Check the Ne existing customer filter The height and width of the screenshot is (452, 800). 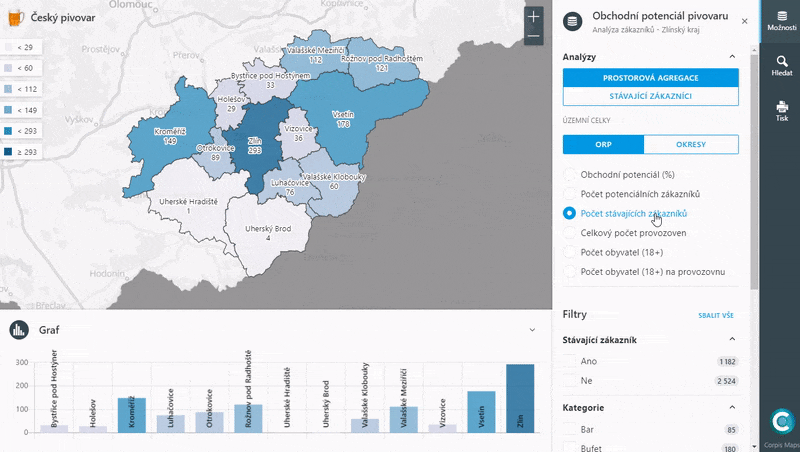[x=569, y=381]
